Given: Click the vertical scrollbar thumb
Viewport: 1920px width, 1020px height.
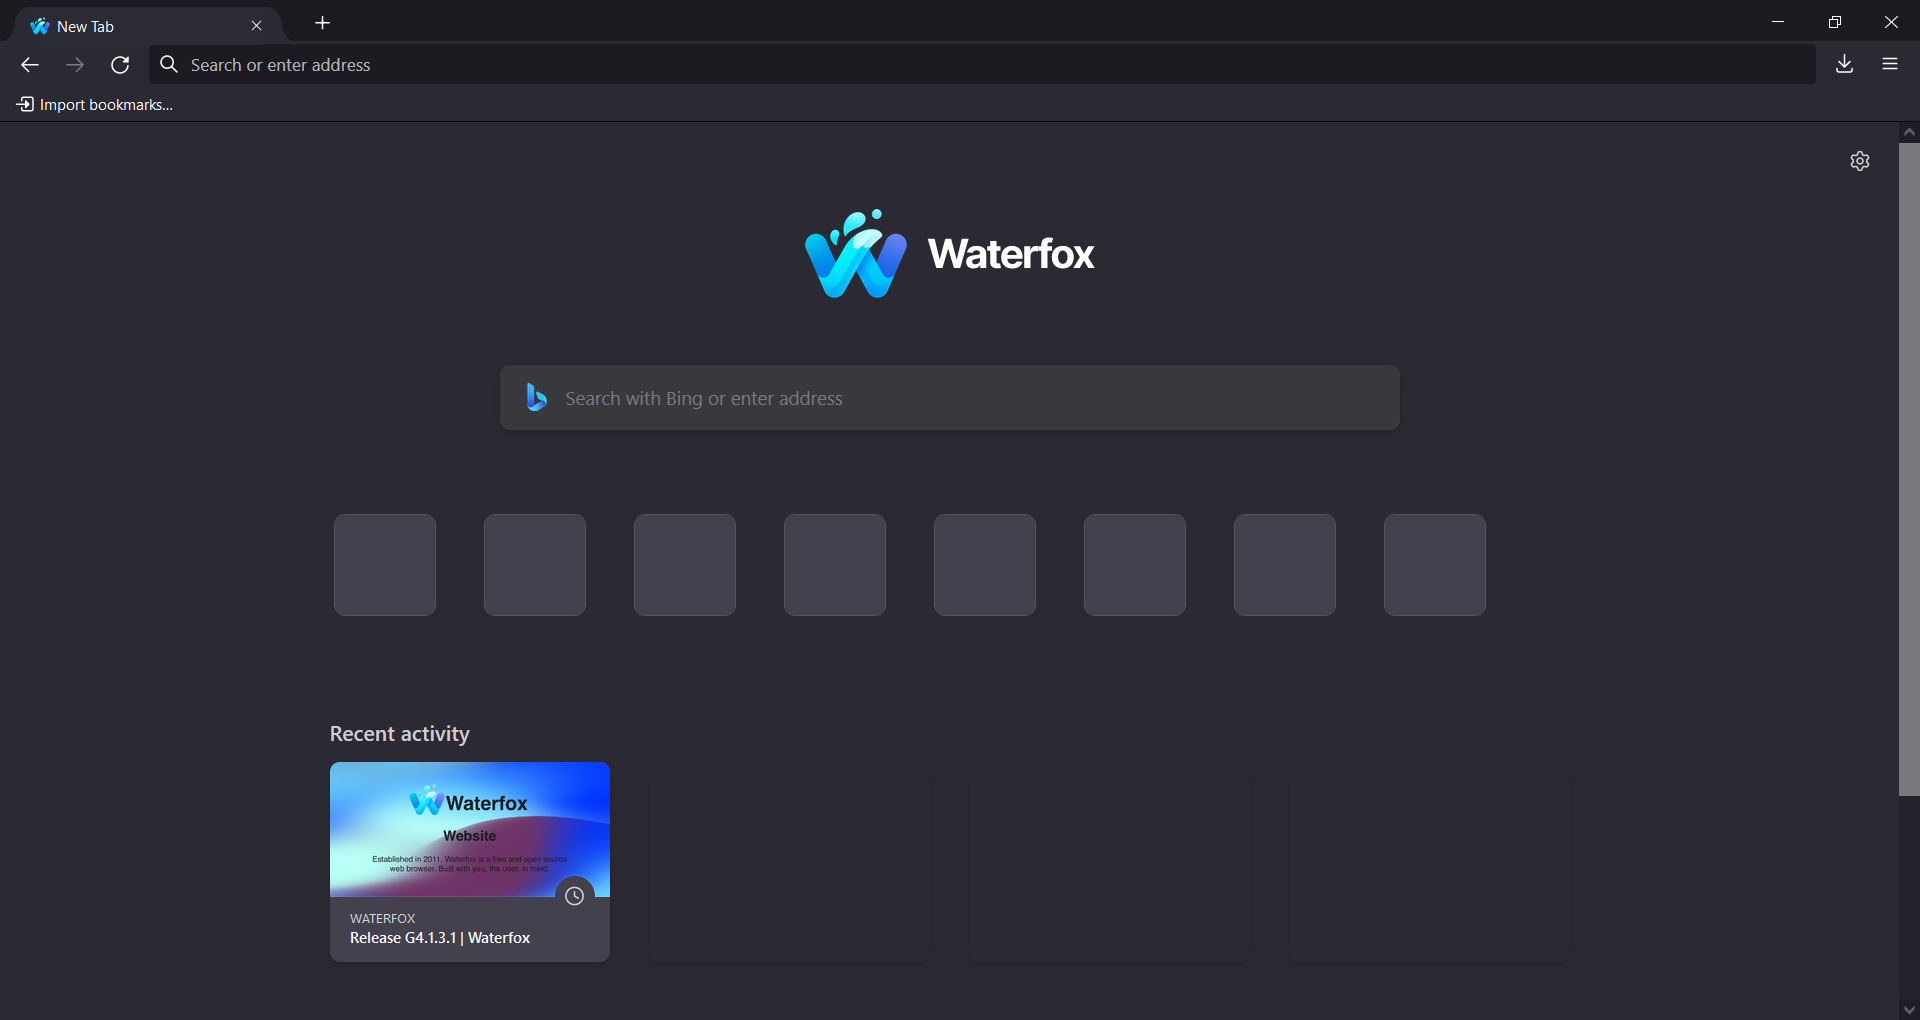Looking at the screenshot, I should point(1909,469).
